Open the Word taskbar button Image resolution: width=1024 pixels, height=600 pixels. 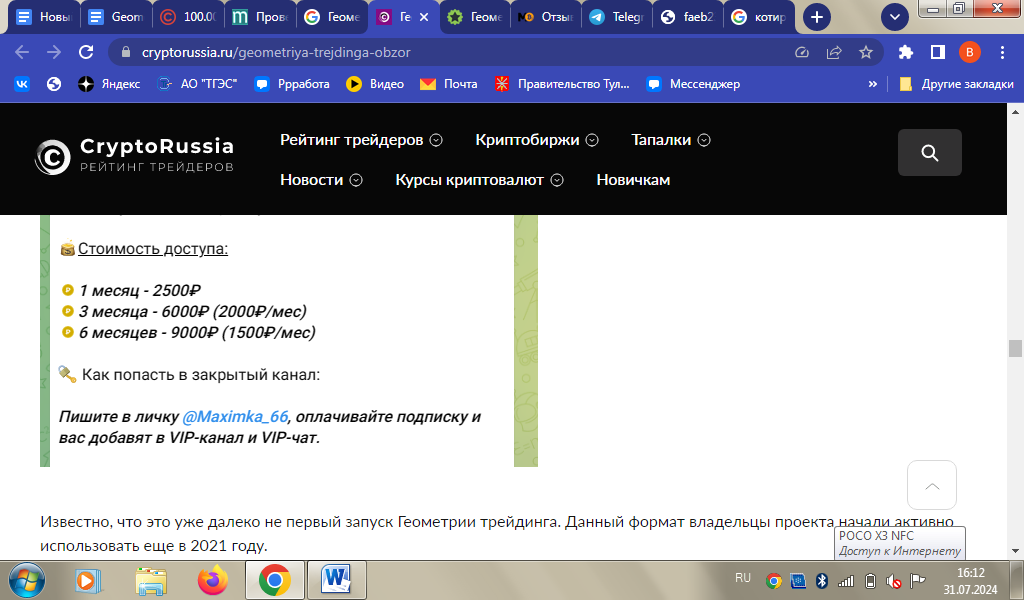(x=336, y=580)
